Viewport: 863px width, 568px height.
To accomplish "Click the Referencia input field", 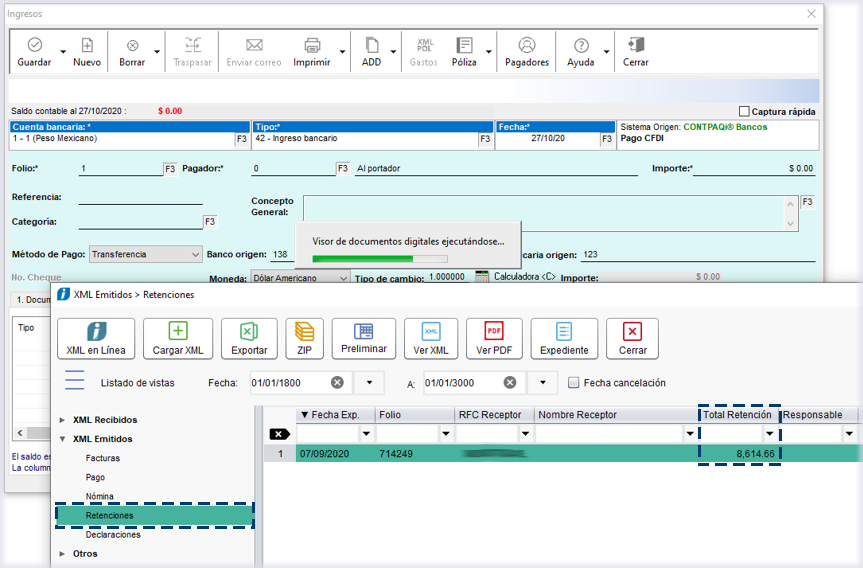I will click(140, 197).
